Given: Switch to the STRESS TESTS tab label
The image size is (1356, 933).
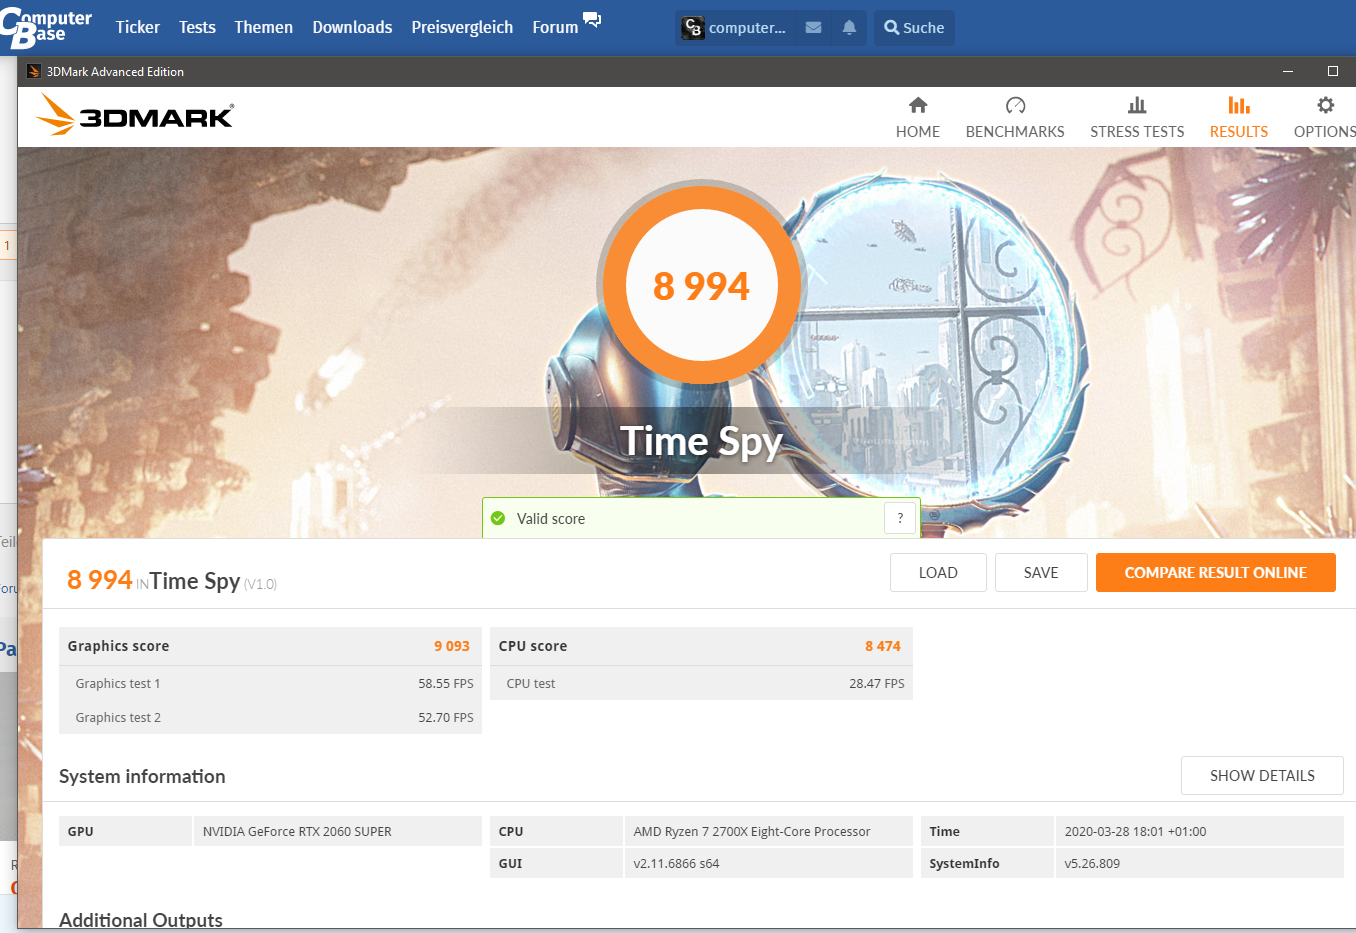Looking at the screenshot, I should (1137, 131).
